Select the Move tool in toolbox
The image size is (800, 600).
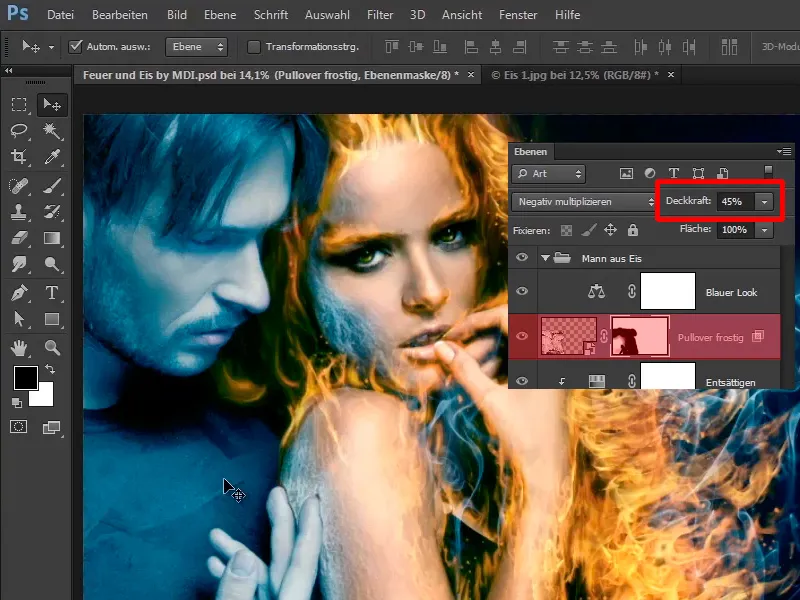pos(52,105)
